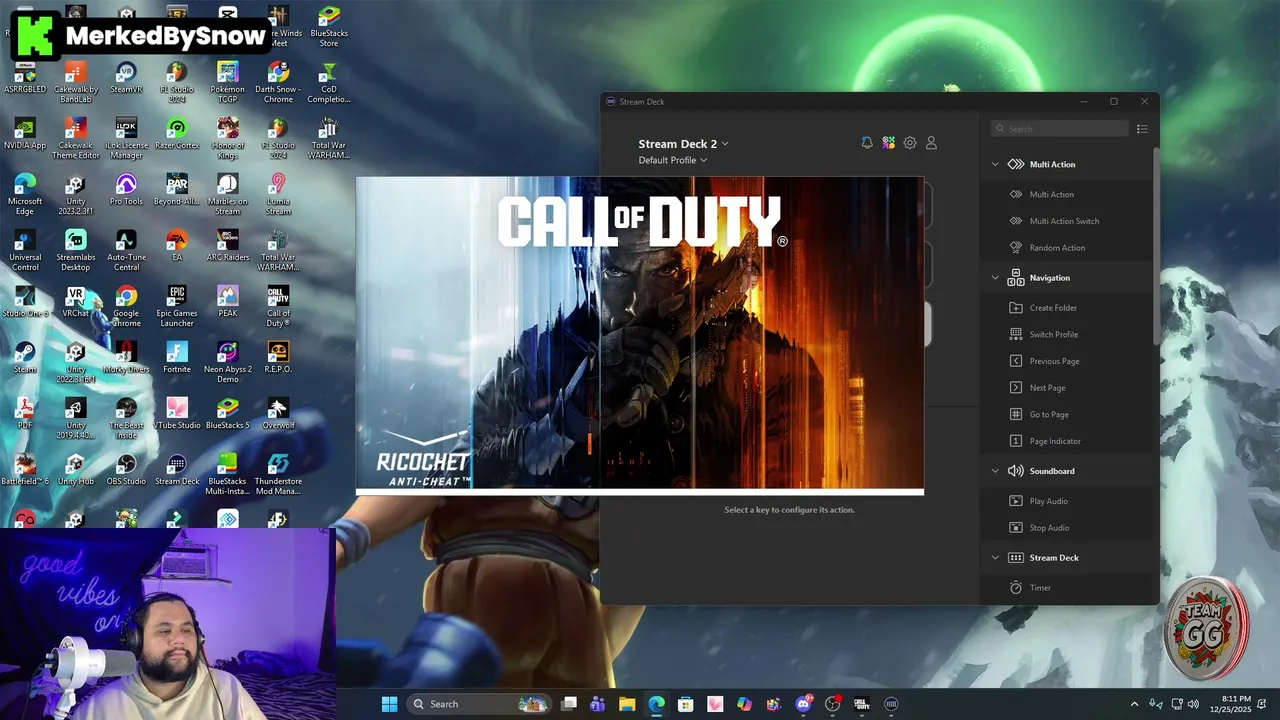Collapse the Multi Action category chevron
Screen dimensions: 1280x720
pos(995,164)
